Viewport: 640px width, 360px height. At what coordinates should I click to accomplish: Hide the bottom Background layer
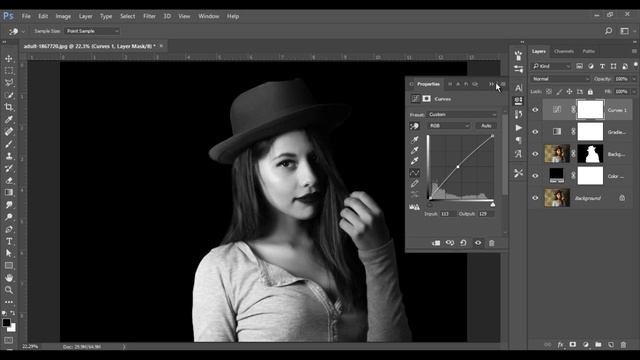tap(536, 198)
